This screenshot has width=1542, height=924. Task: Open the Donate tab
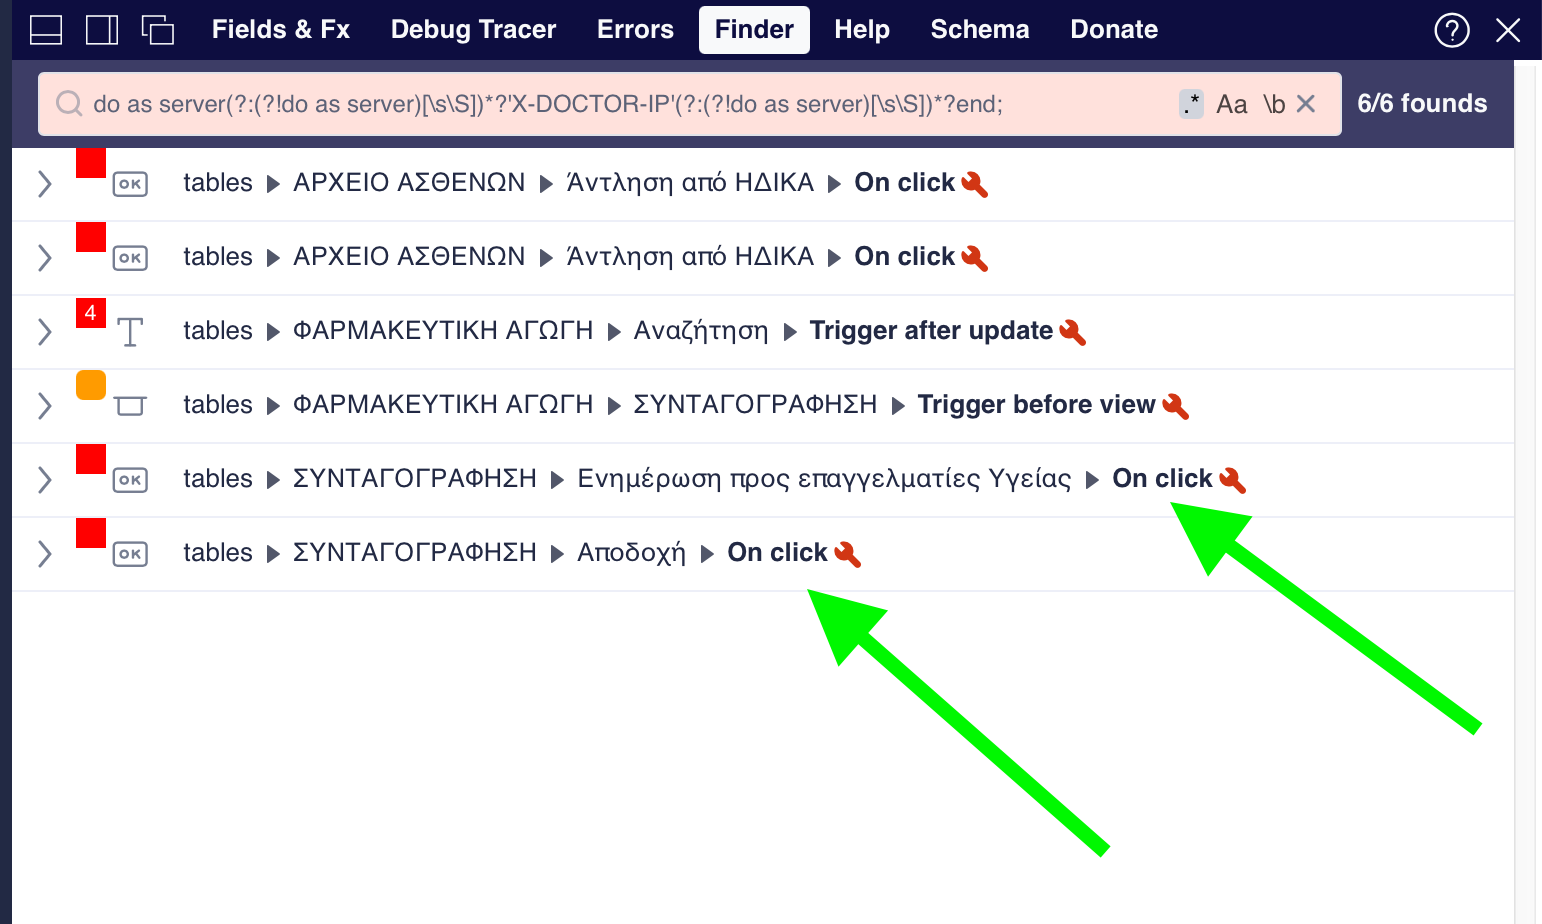click(1114, 30)
